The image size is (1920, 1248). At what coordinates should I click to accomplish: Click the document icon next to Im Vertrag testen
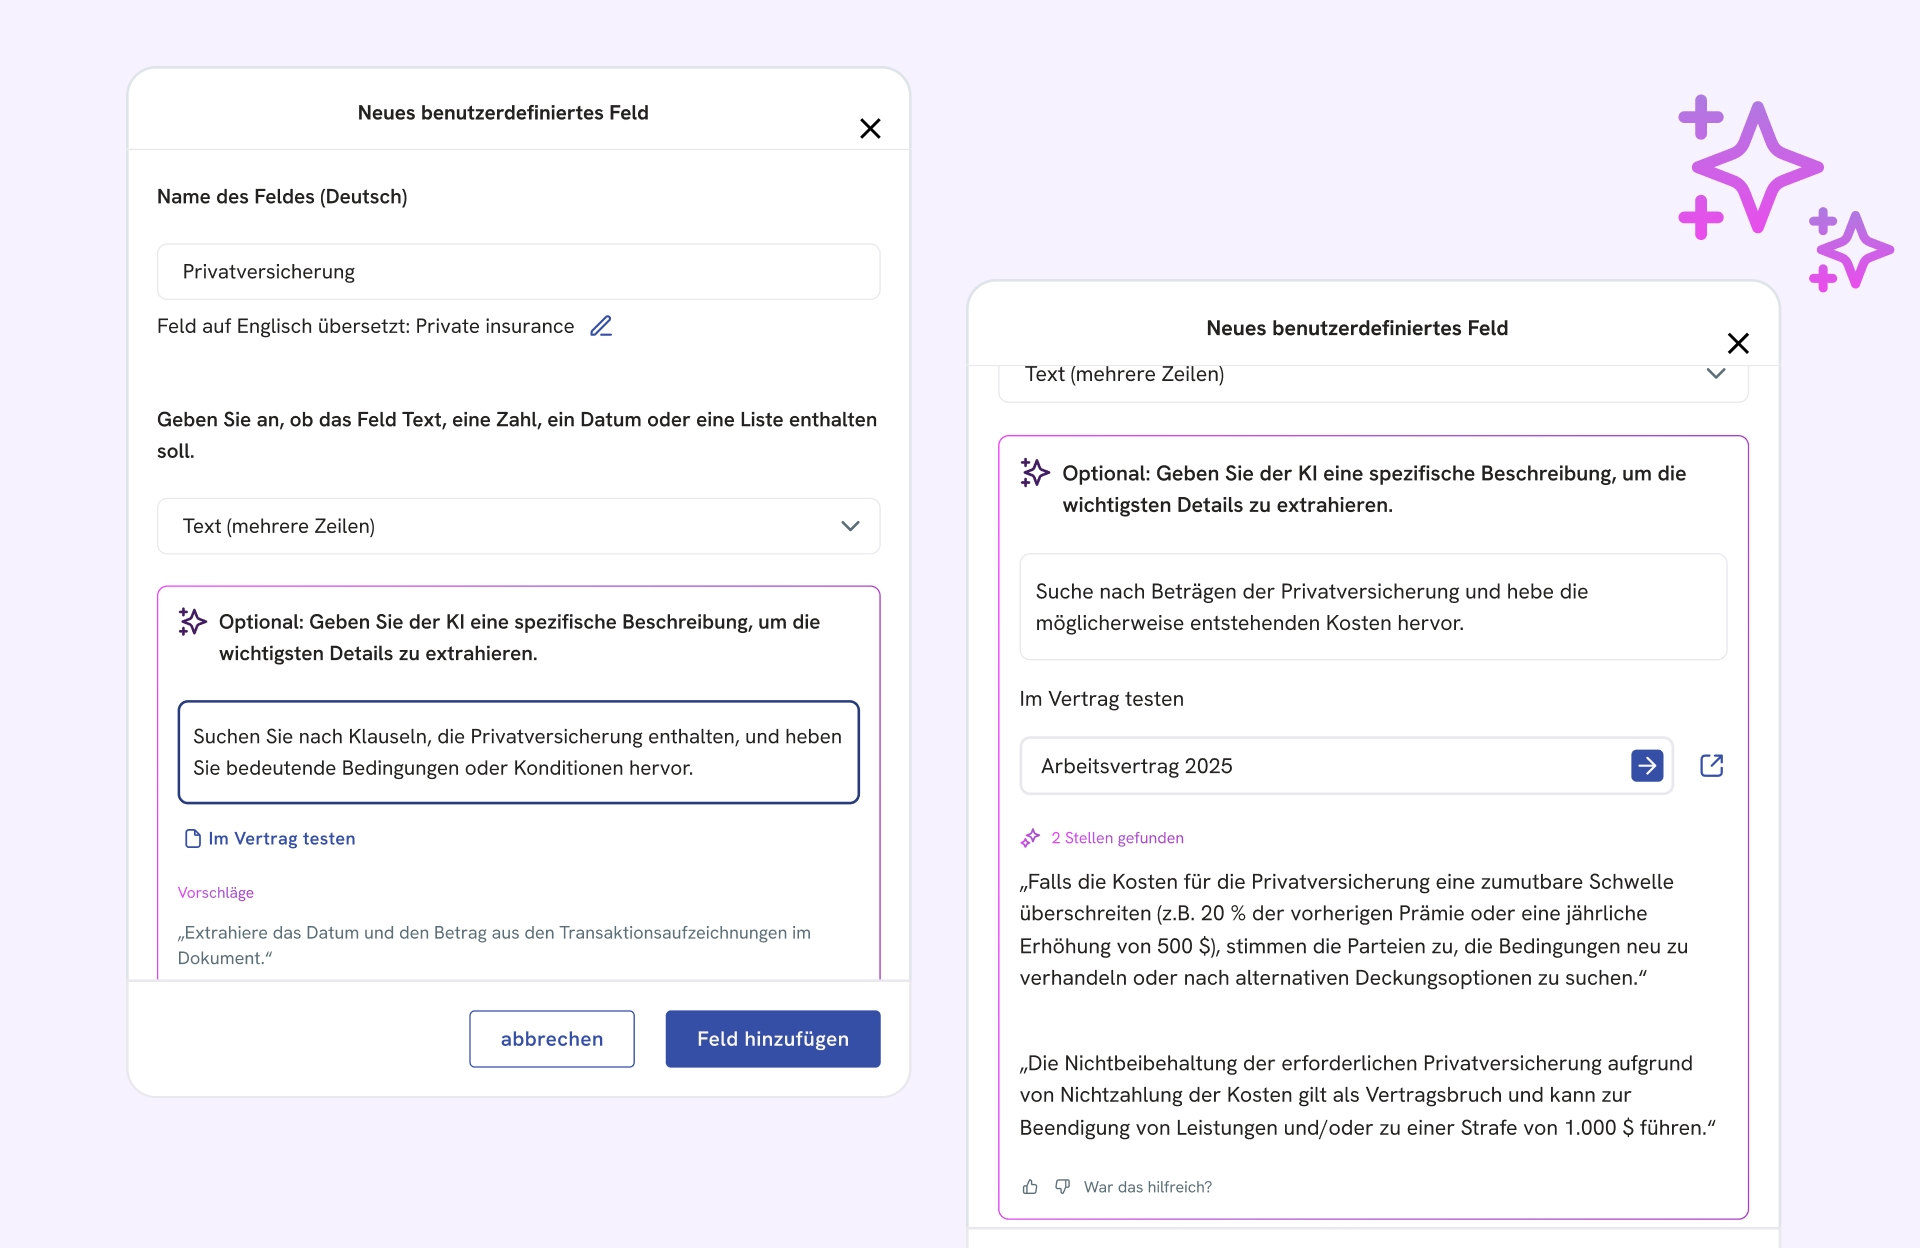click(x=193, y=839)
